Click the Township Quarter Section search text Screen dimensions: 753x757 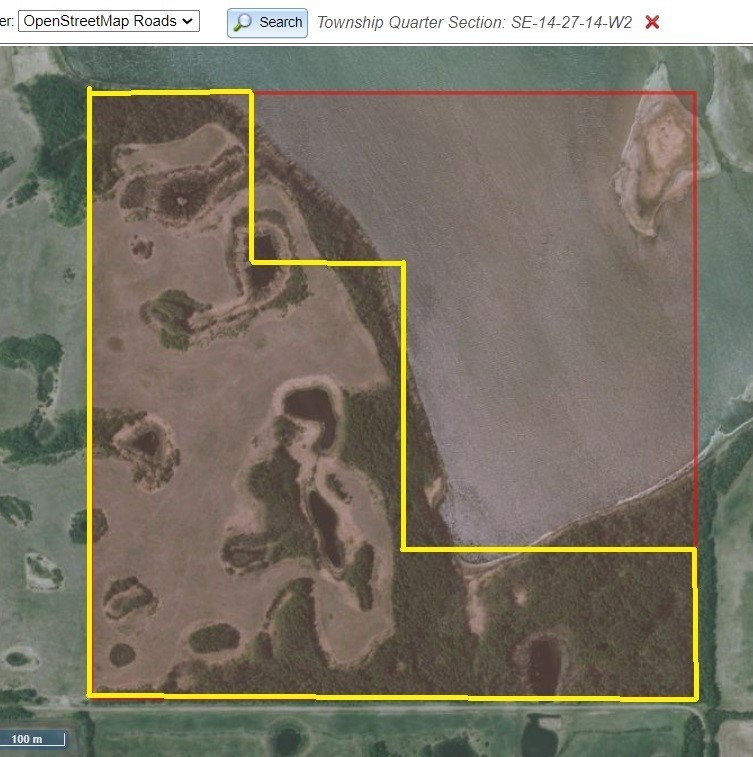point(474,22)
